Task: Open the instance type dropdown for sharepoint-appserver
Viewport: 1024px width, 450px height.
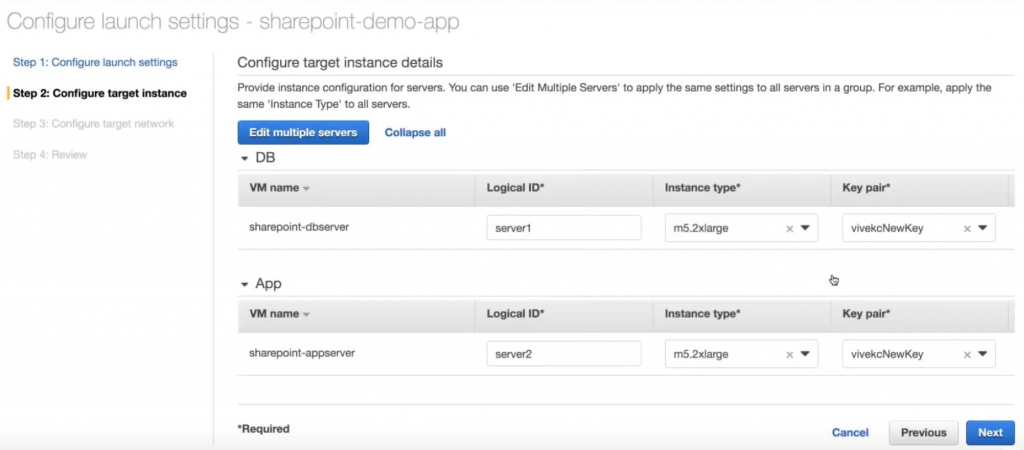Action: point(805,354)
